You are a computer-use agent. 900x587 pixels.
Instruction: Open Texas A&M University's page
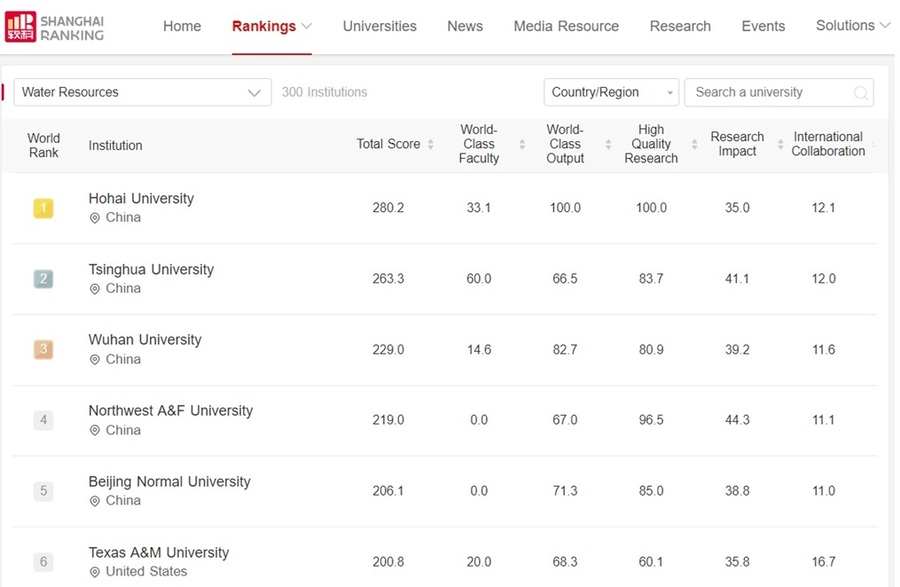coord(158,552)
